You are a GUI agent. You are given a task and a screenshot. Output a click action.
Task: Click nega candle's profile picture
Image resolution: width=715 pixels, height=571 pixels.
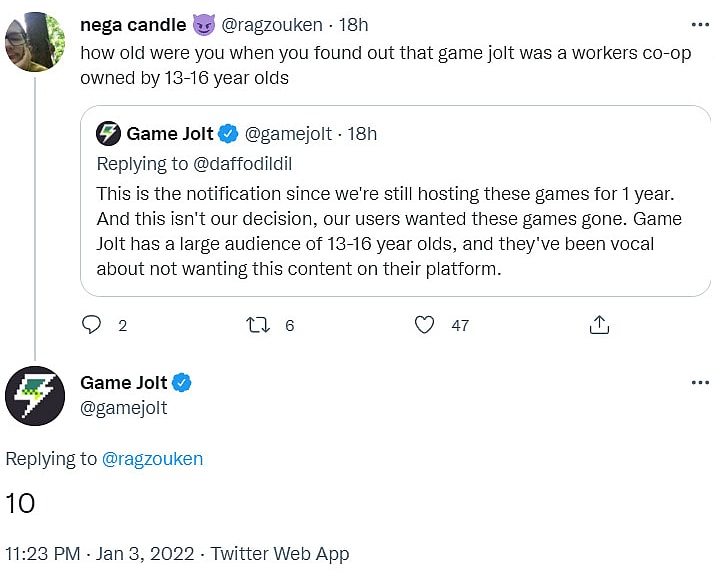click(36, 42)
